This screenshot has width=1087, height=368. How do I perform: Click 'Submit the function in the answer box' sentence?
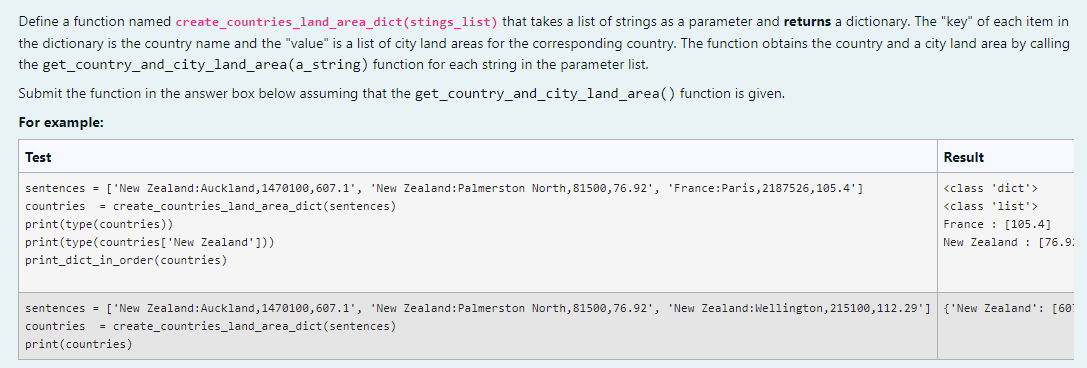pyautogui.click(x=402, y=94)
